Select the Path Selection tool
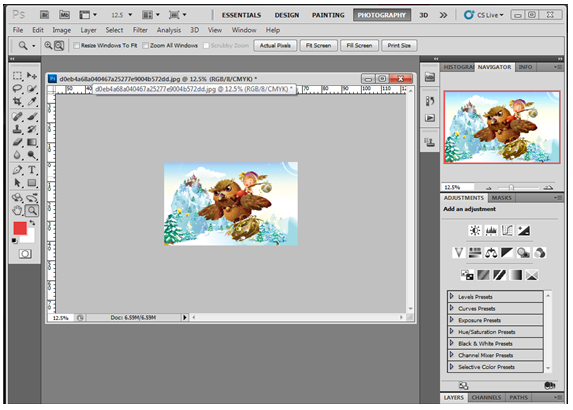This screenshot has height=410, width=573. click(x=17, y=183)
